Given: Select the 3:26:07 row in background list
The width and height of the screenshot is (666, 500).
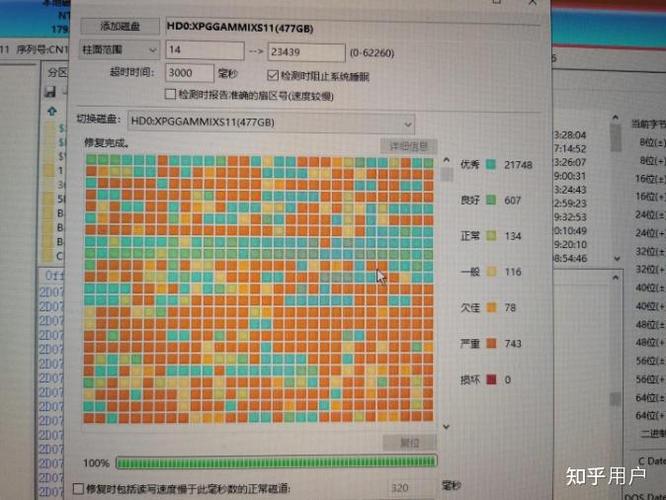Looking at the screenshot, I should 570,163.
